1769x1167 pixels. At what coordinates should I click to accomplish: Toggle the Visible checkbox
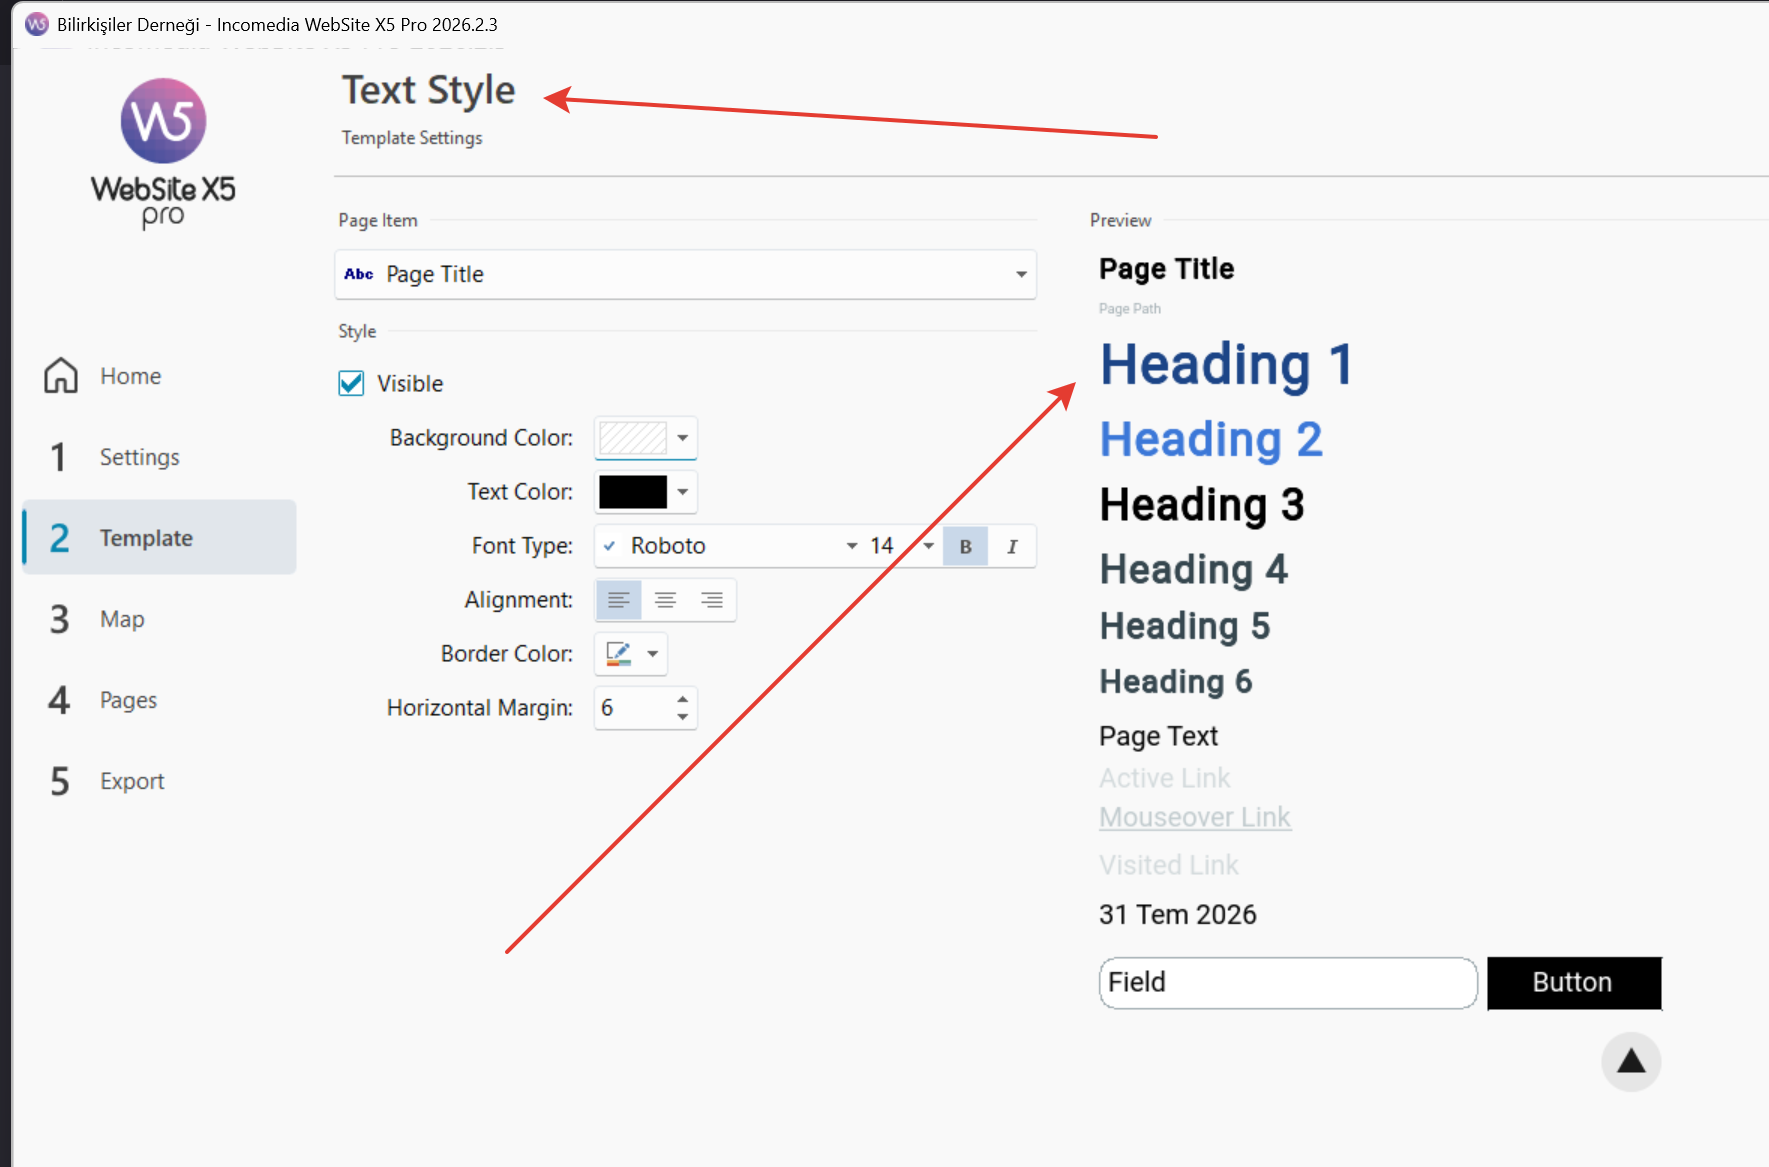[351, 383]
